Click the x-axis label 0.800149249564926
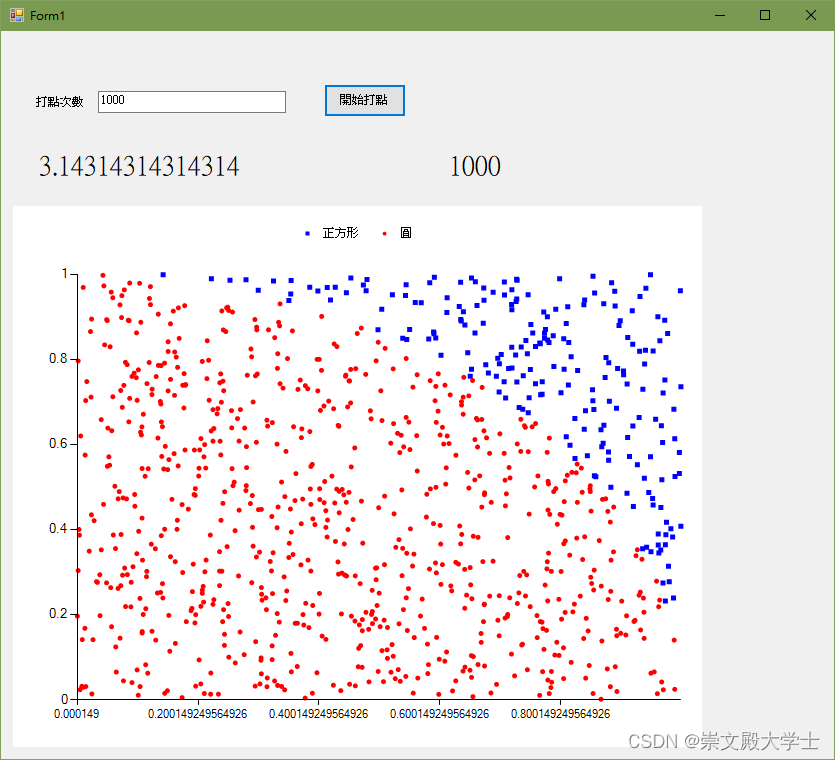Image resolution: width=835 pixels, height=760 pixels. [560, 714]
